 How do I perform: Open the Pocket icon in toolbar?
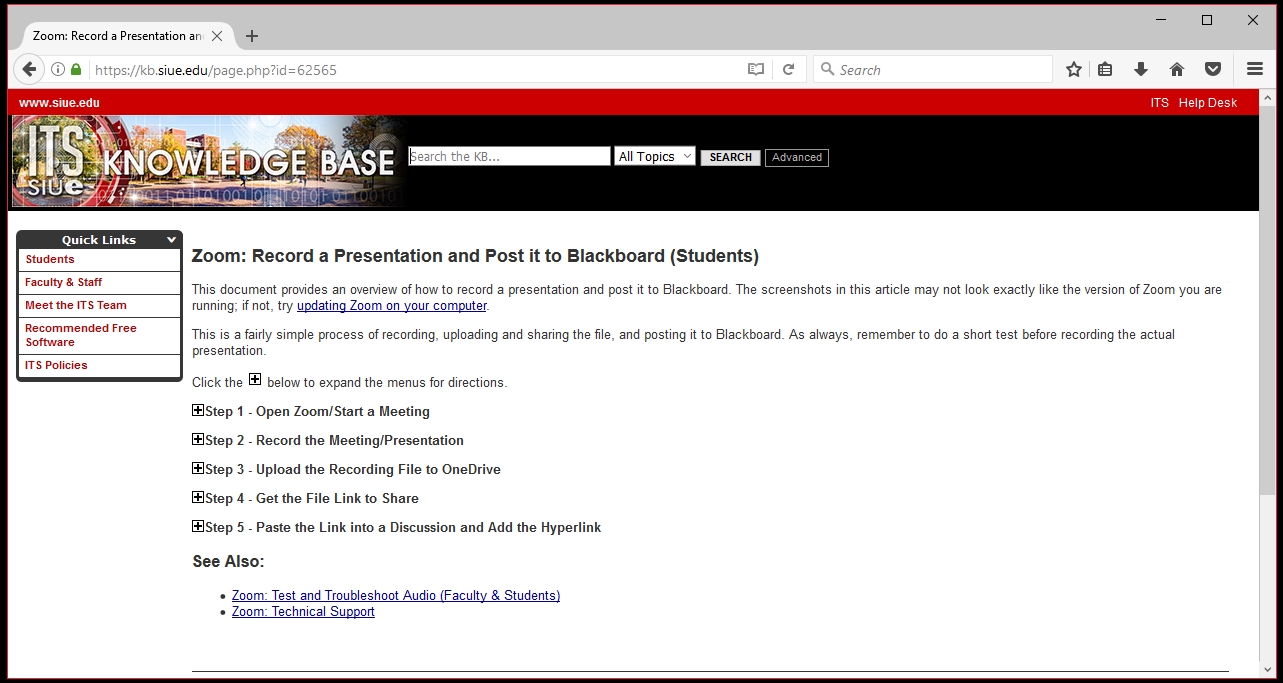pyautogui.click(x=1212, y=69)
